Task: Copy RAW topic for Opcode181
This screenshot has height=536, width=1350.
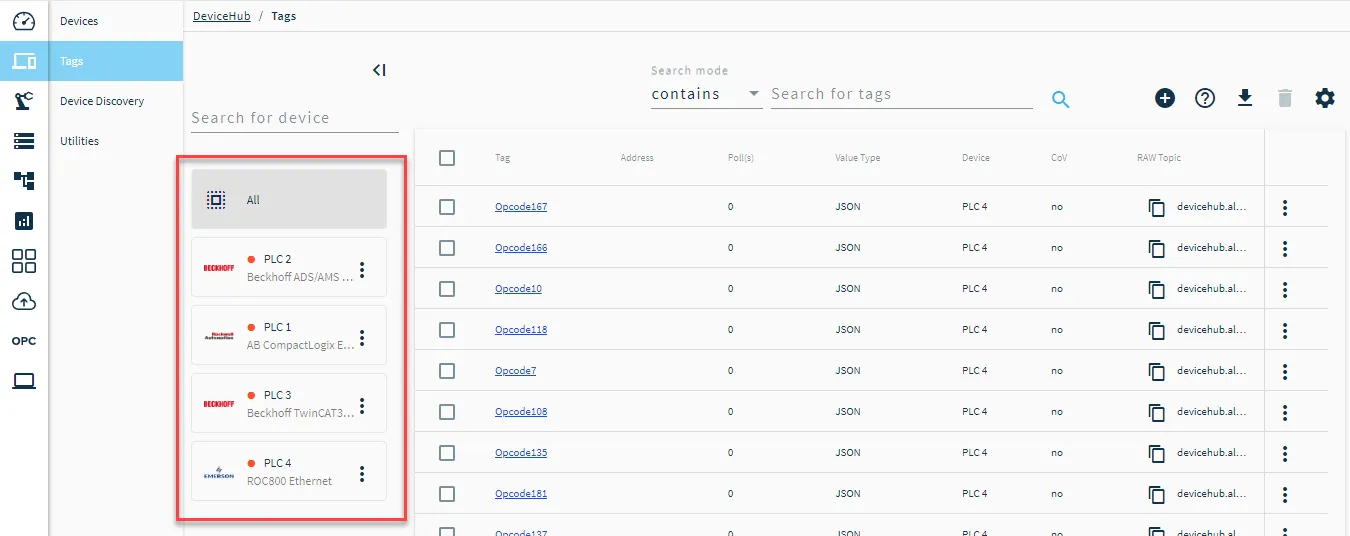Action: [x=1157, y=495]
